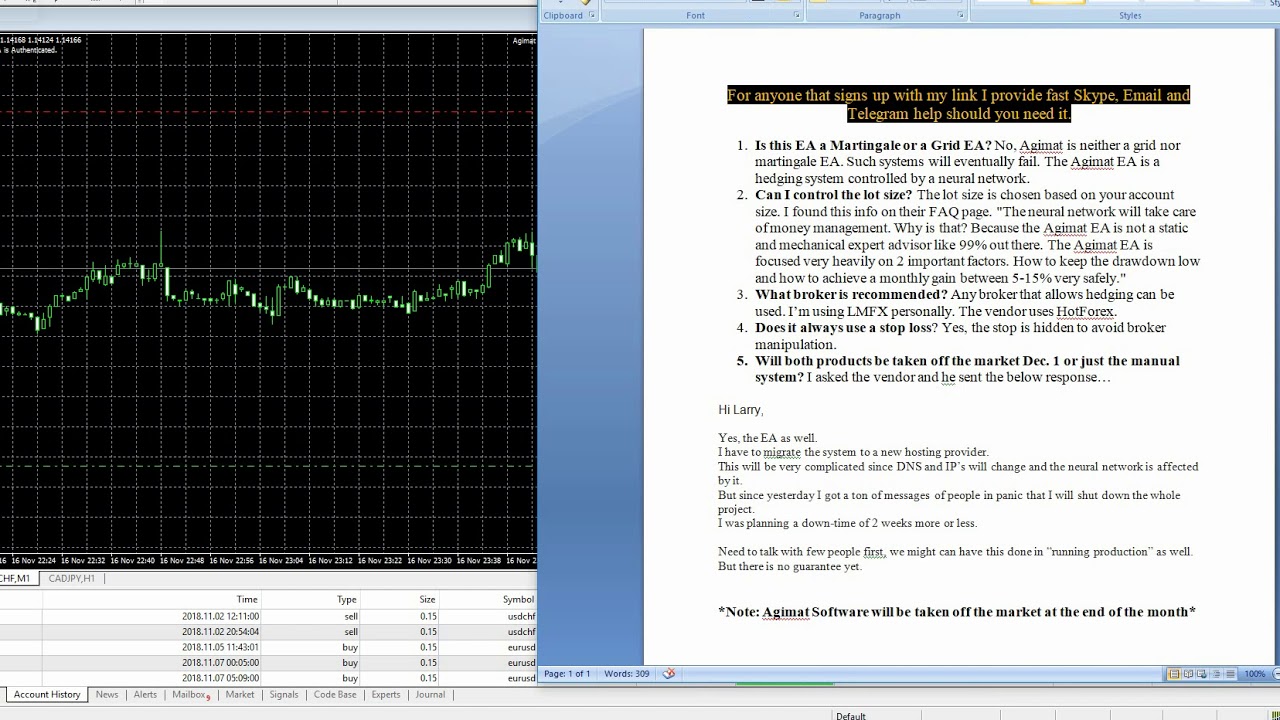Open Experts tab in MetaTrader terminal
This screenshot has width=1280, height=720.
pos(386,695)
